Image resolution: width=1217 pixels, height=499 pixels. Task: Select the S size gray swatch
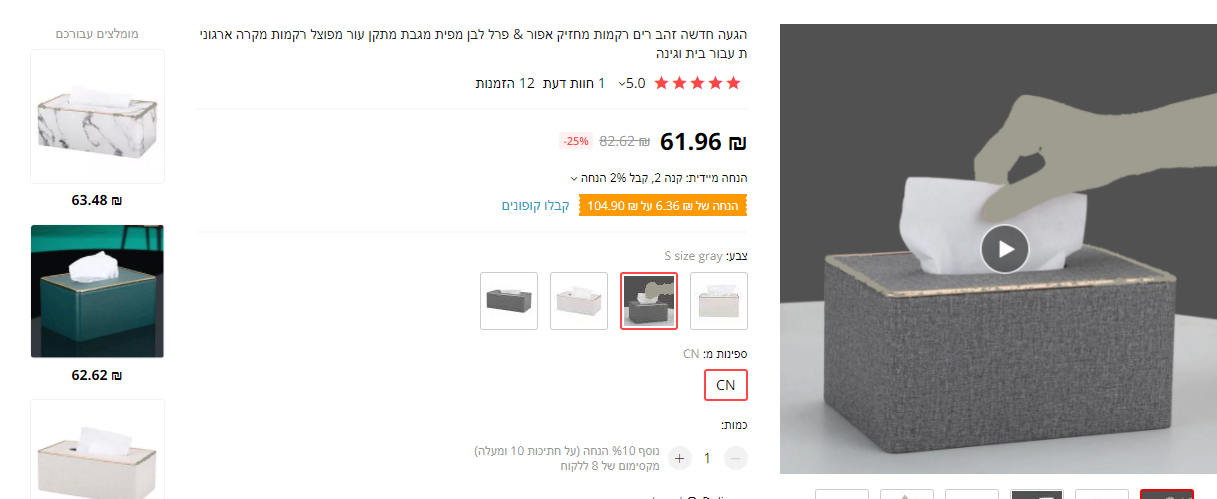click(x=649, y=300)
